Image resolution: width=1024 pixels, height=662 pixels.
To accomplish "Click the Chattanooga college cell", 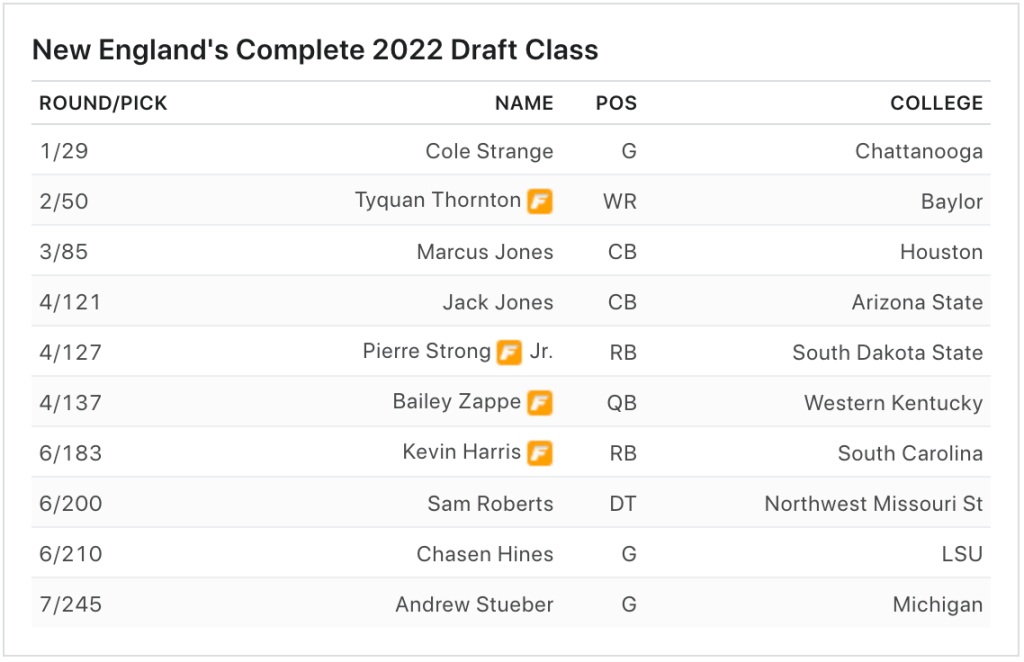I will point(918,151).
